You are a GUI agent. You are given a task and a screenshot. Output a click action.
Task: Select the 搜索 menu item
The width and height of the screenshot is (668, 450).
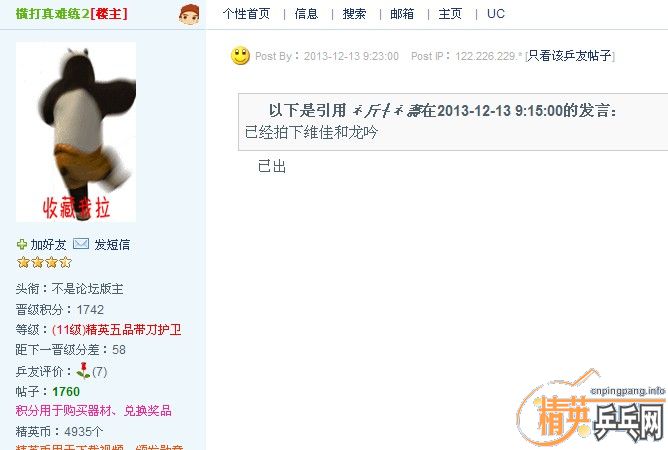[354, 14]
